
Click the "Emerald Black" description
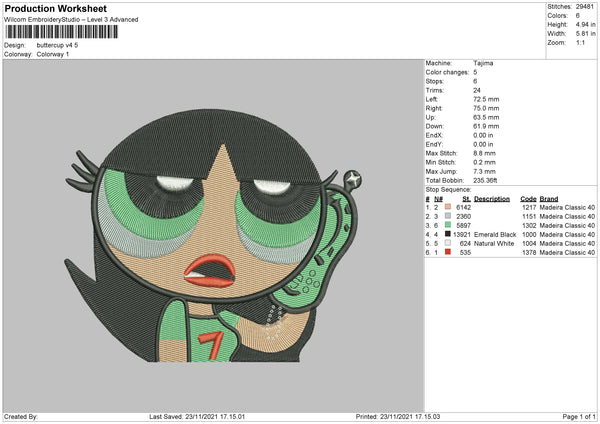pyautogui.click(x=495, y=235)
